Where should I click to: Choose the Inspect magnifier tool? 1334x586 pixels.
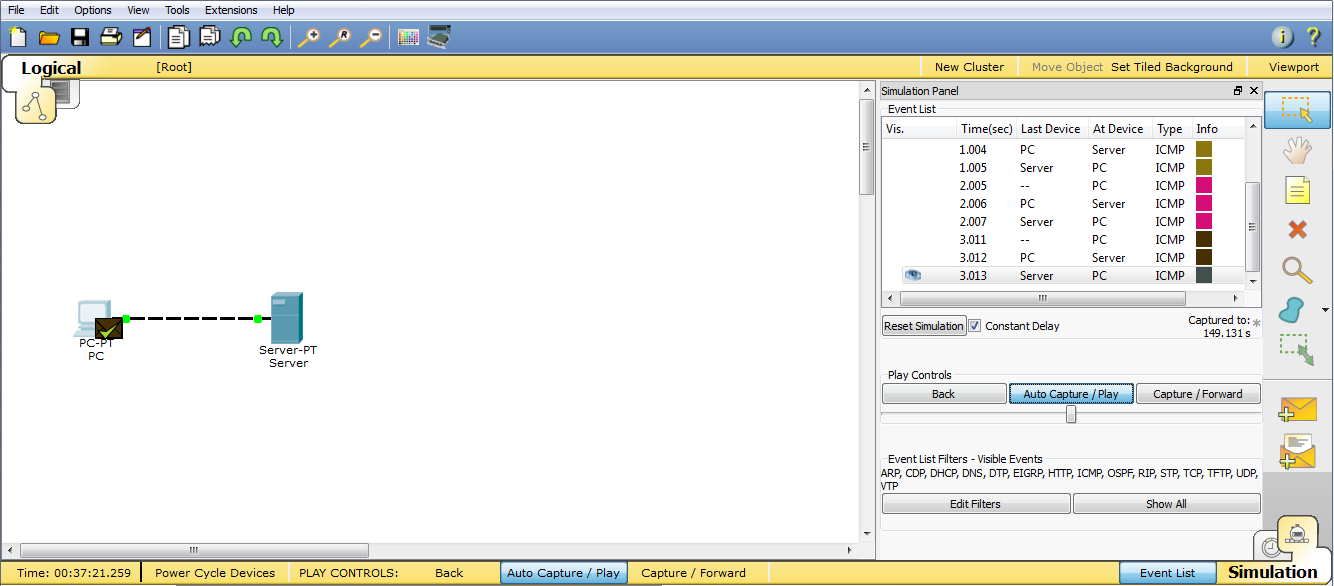pos(1297,270)
